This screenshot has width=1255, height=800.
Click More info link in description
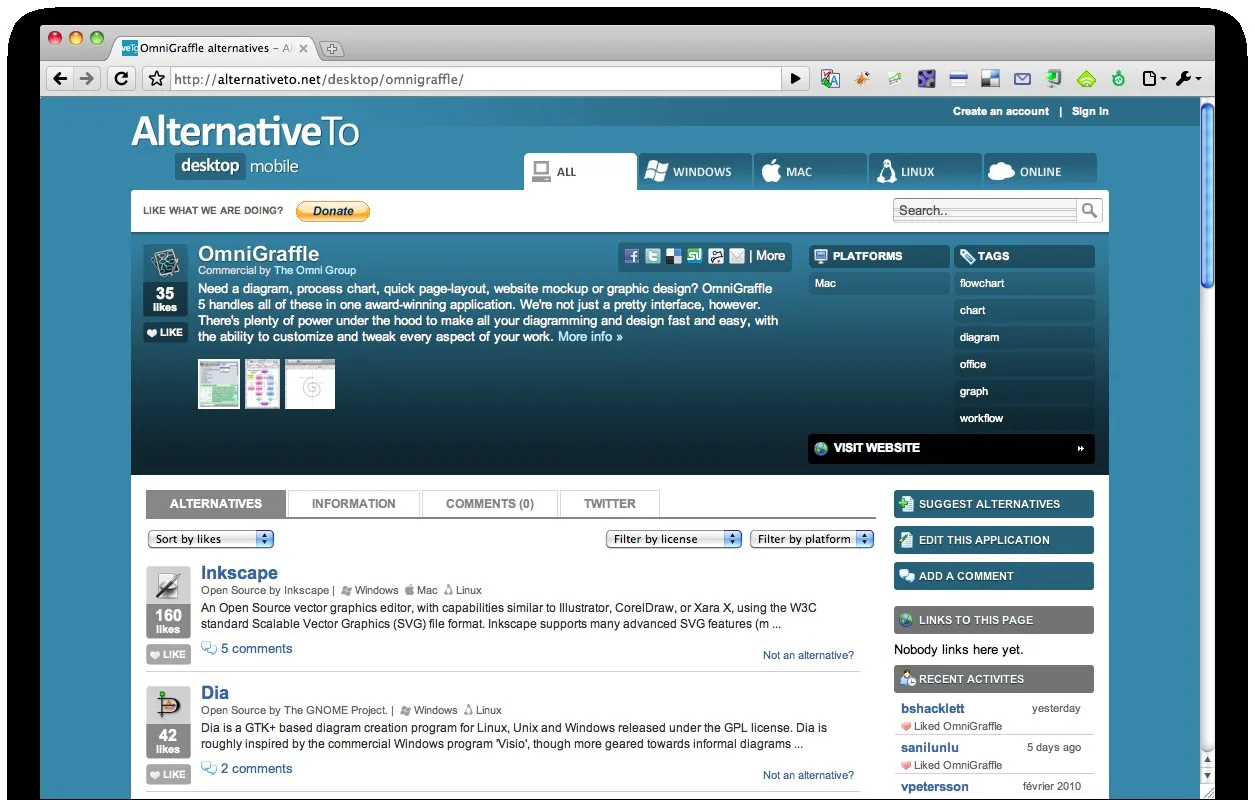point(590,337)
